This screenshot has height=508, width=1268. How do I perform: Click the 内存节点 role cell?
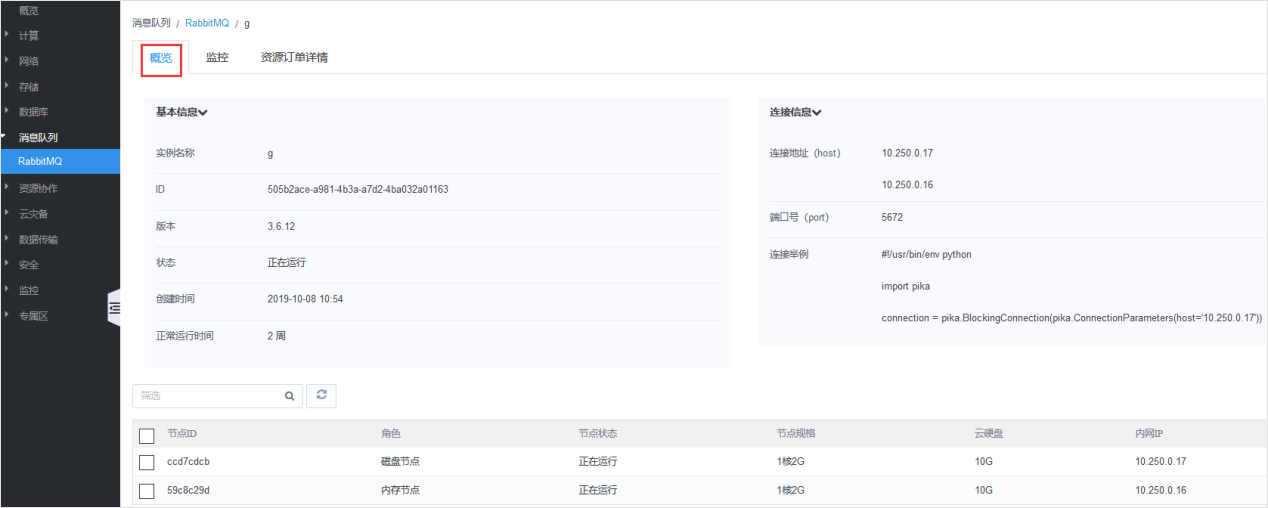[x=400, y=491]
